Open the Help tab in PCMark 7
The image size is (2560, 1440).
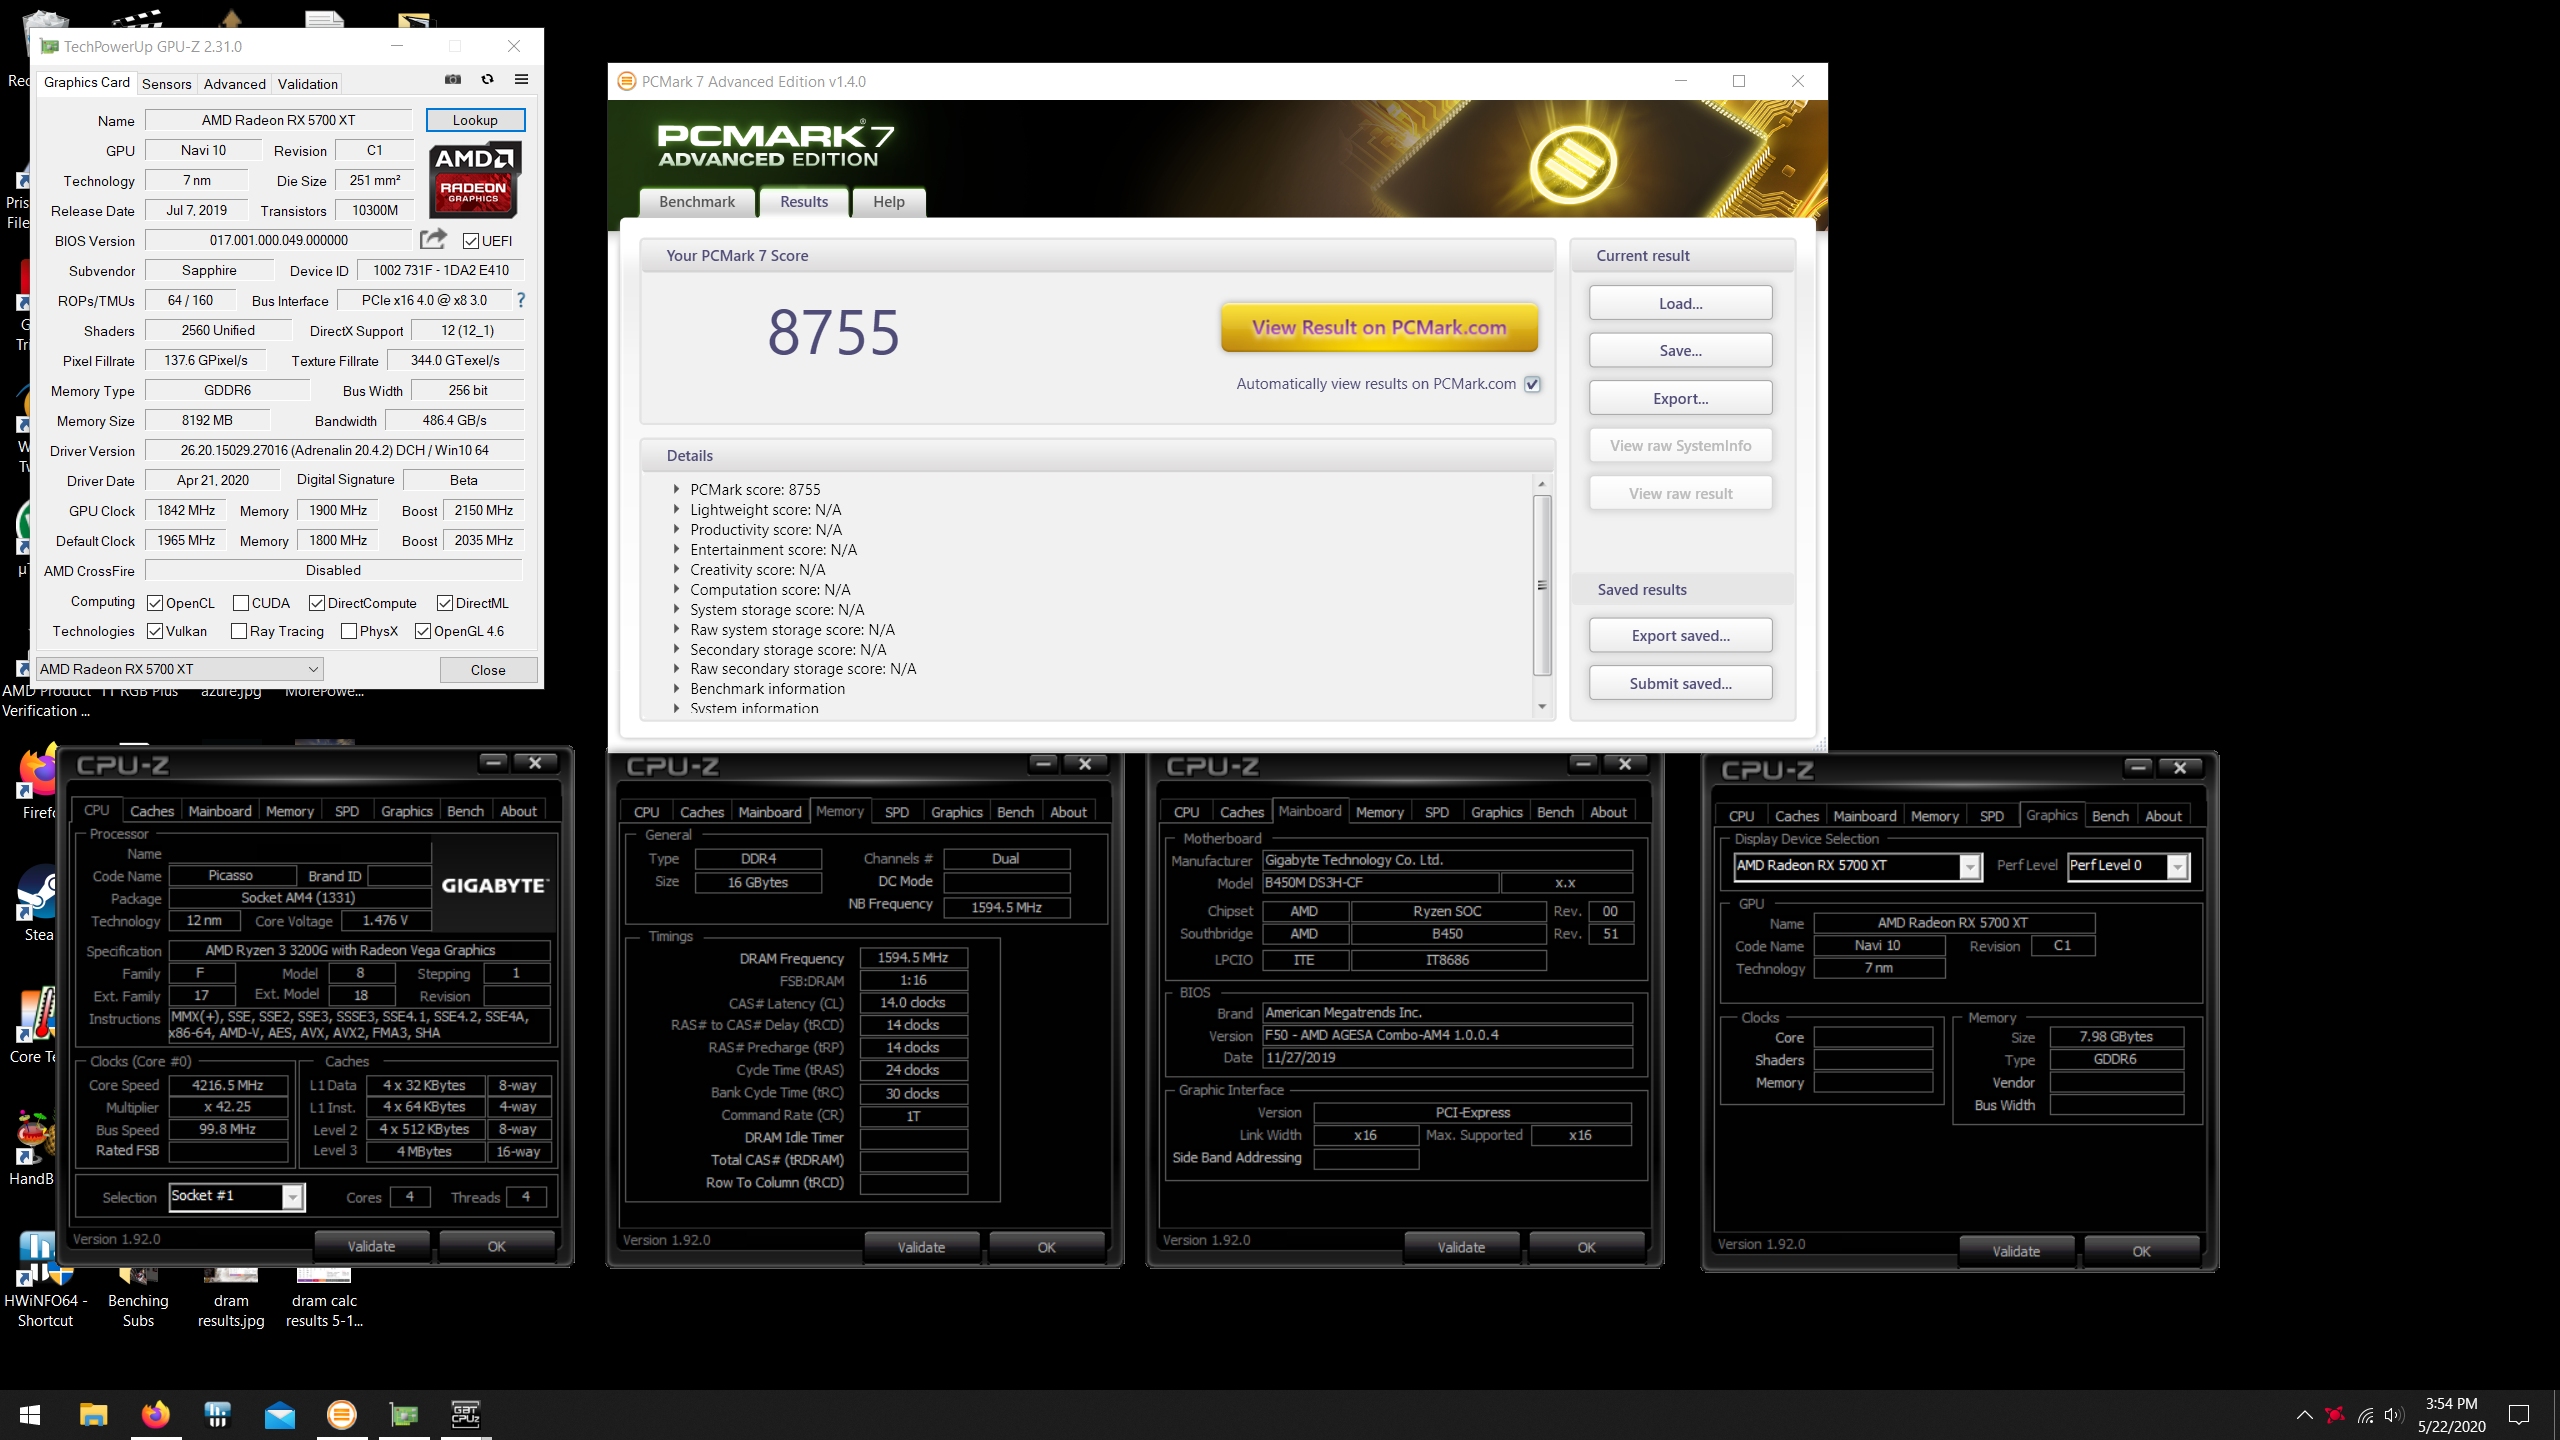[888, 202]
